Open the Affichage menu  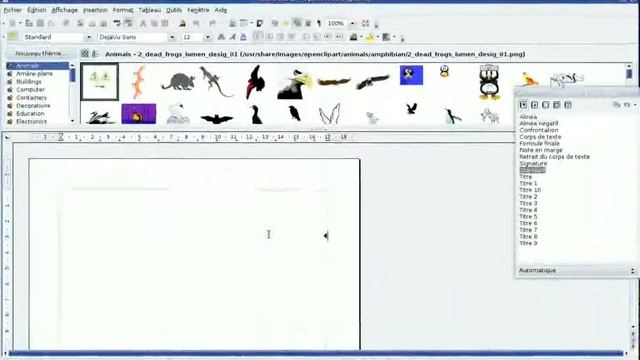click(x=64, y=10)
